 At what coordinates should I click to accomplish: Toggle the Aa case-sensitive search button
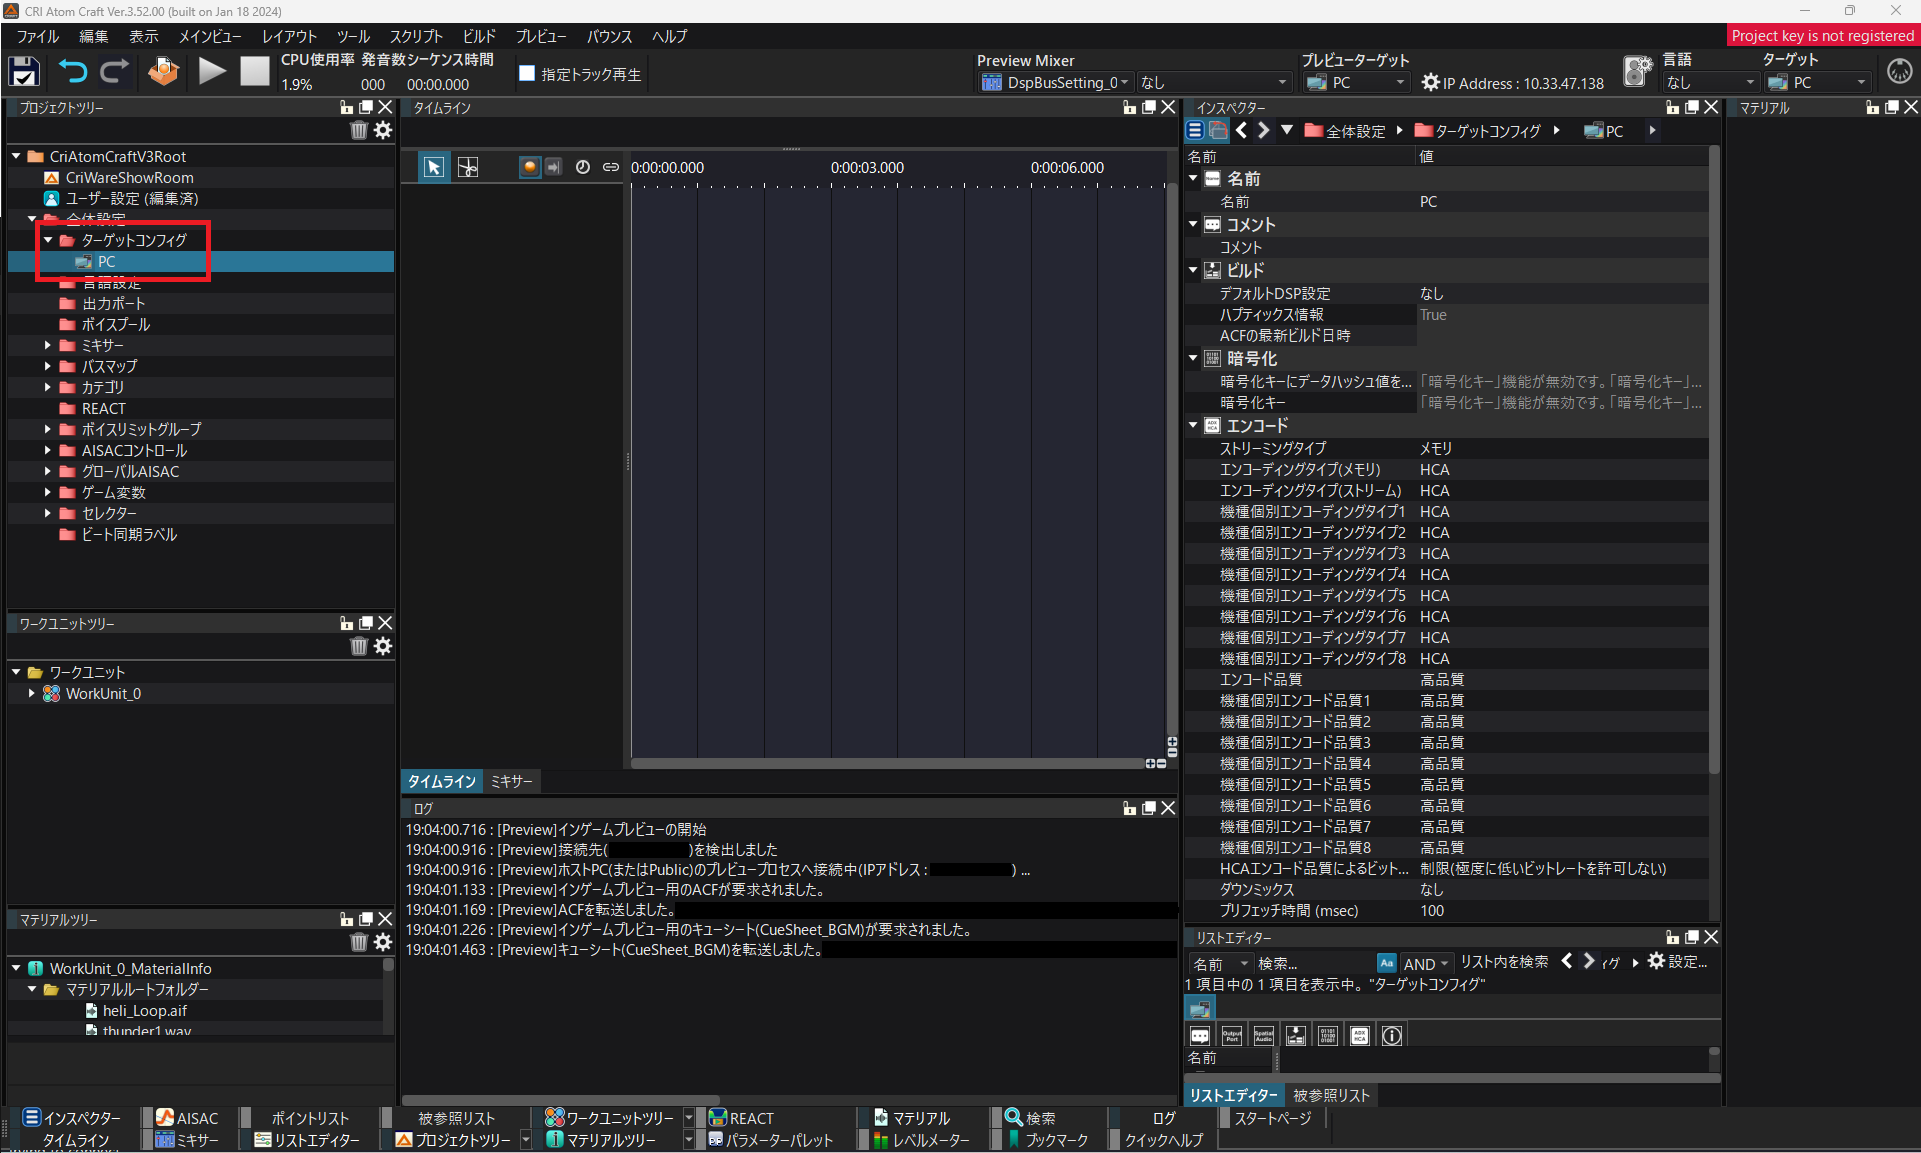coord(1386,963)
